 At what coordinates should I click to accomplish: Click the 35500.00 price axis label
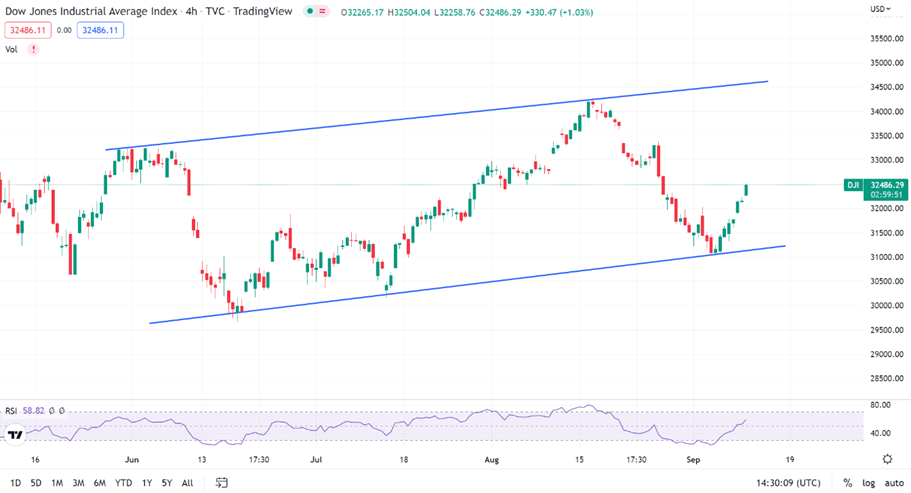[x=887, y=38]
